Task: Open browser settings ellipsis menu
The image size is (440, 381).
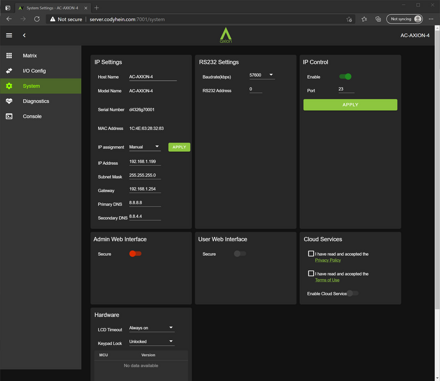Action: (x=431, y=19)
